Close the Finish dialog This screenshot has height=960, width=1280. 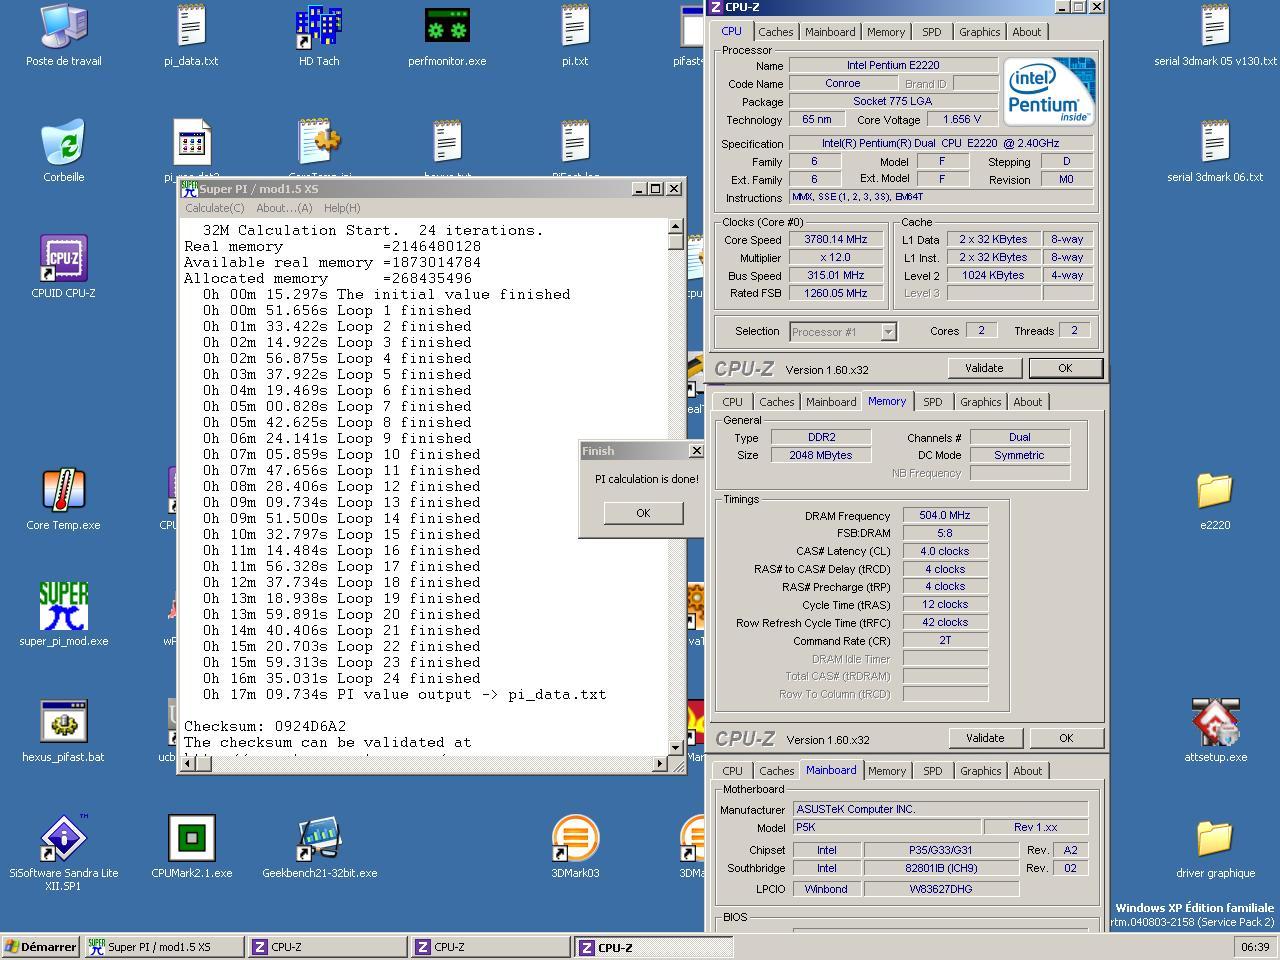coord(696,451)
